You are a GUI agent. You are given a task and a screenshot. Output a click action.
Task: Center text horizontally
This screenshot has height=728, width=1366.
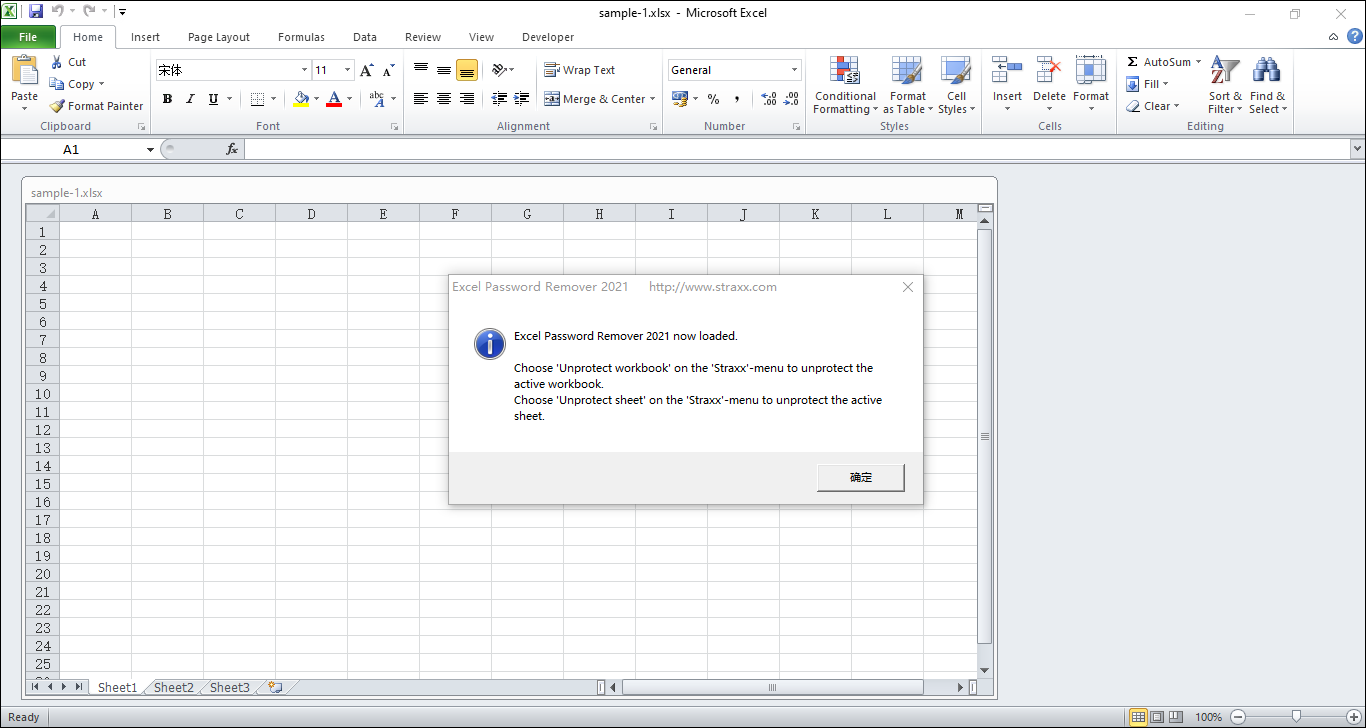pos(444,99)
